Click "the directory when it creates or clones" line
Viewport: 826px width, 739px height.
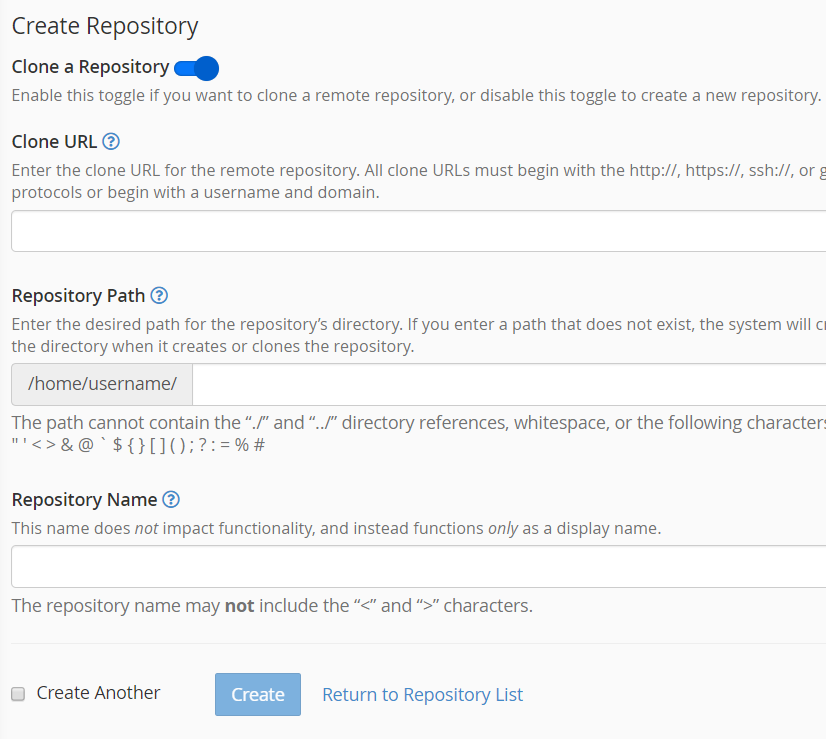click(213, 347)
